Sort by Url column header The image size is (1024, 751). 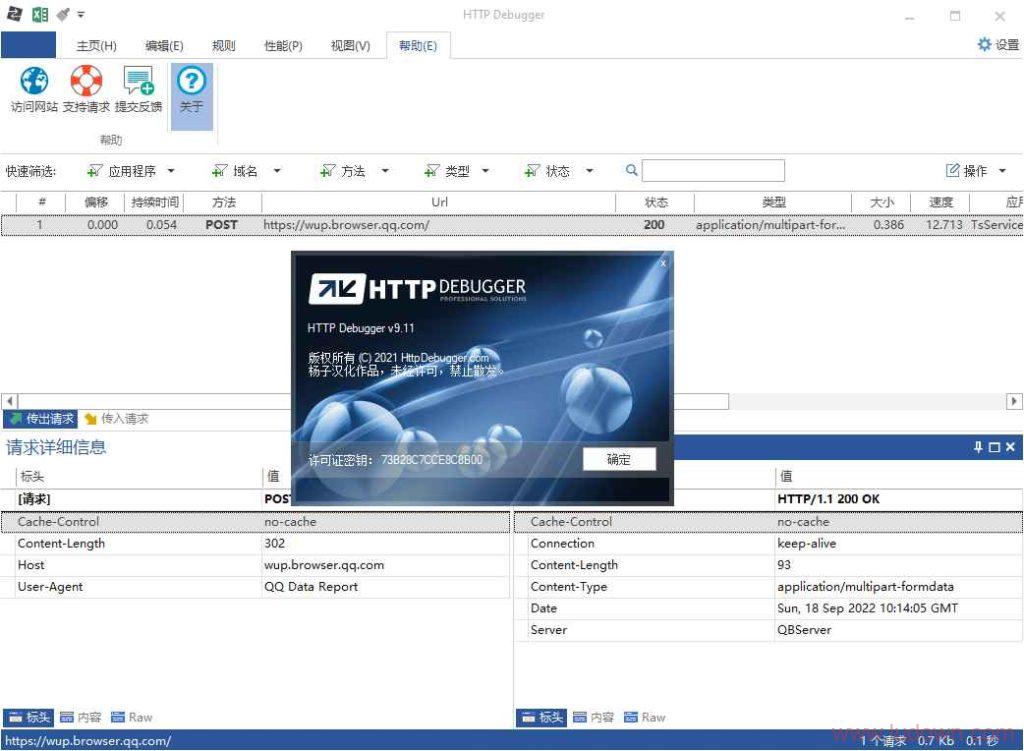click(x=440, y=202)
